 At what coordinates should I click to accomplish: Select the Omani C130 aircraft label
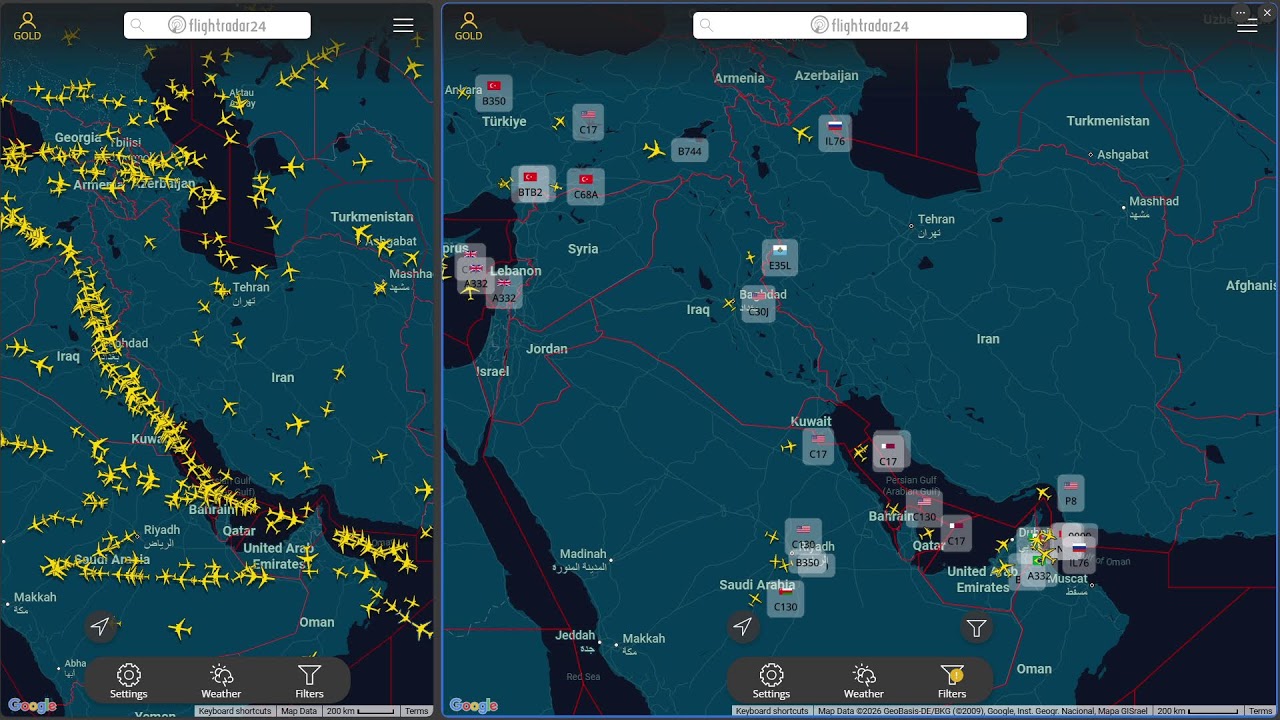pos(786,600)
